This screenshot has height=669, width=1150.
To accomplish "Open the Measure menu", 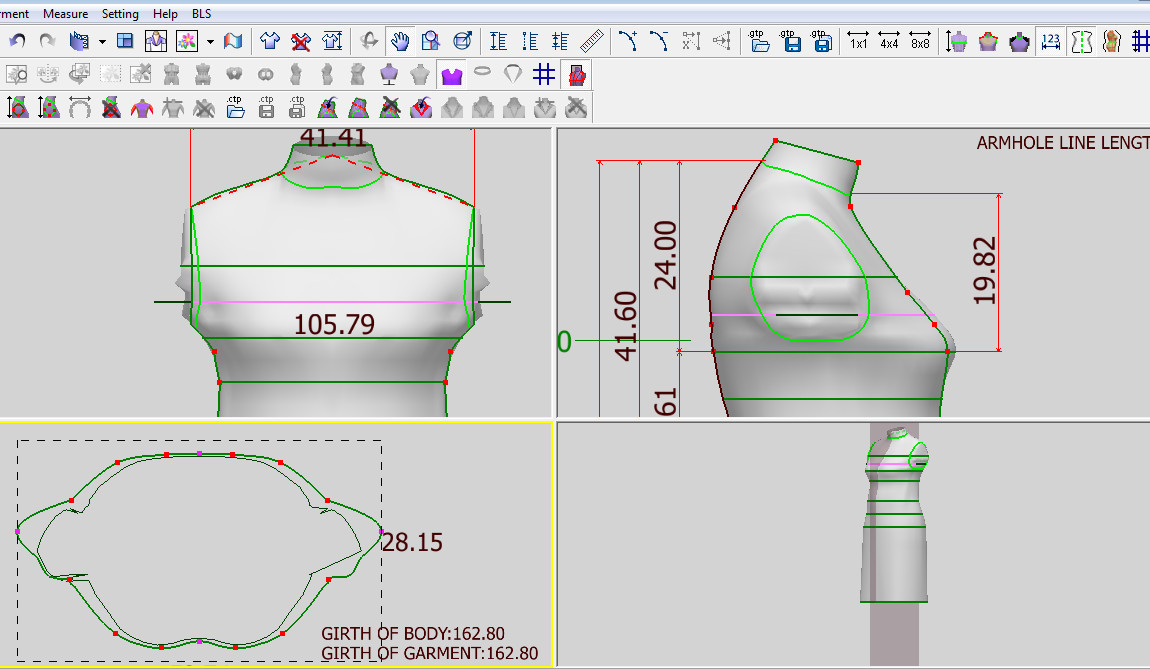I will pyautogui.click(x=66, y=14).
